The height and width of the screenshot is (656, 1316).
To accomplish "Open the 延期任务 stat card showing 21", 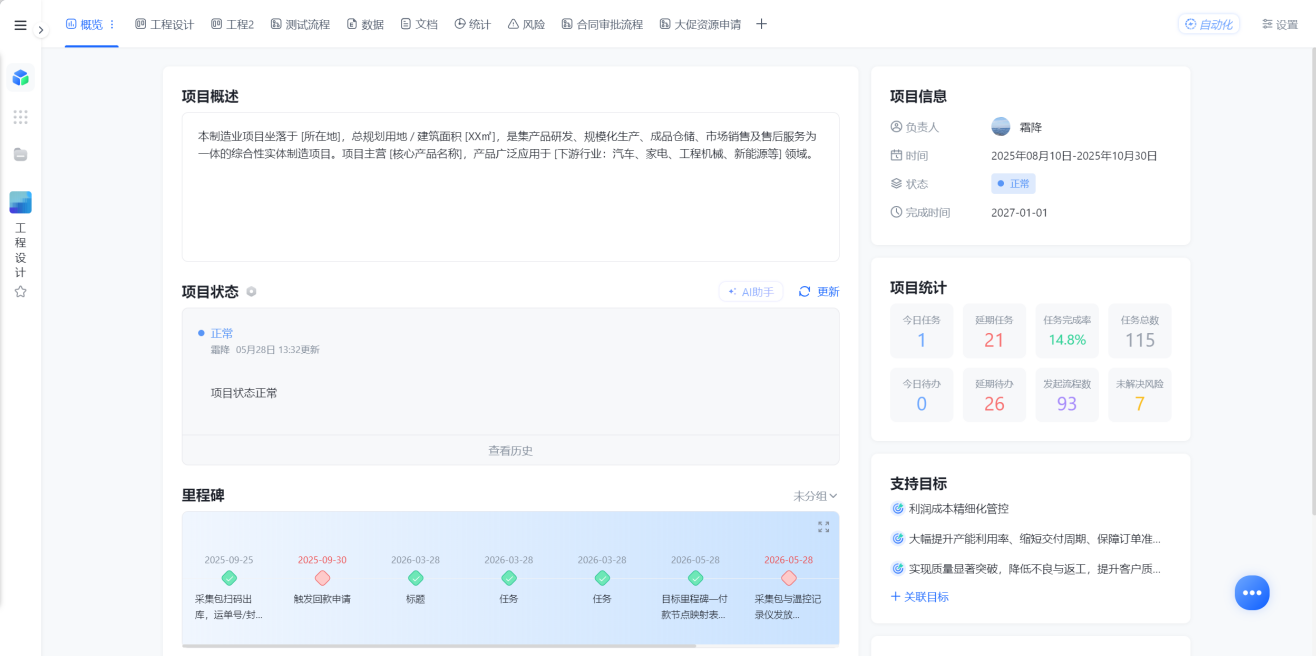I will tap(994, 331).
